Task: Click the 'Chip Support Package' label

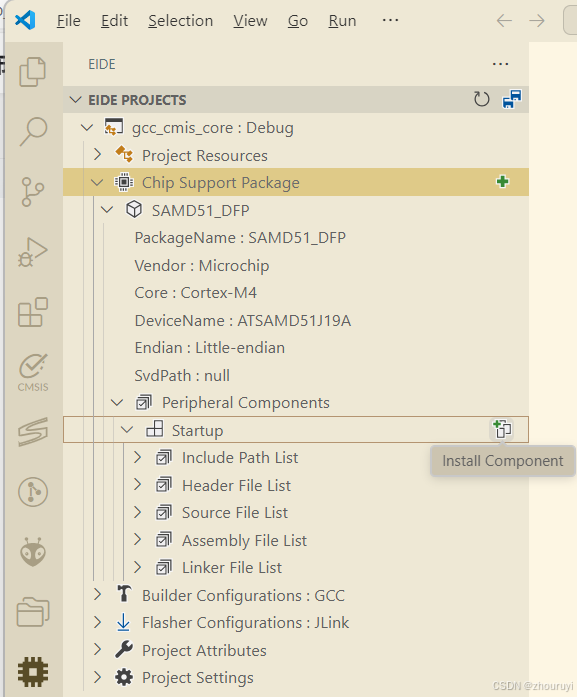Action: tap(220, 183)
